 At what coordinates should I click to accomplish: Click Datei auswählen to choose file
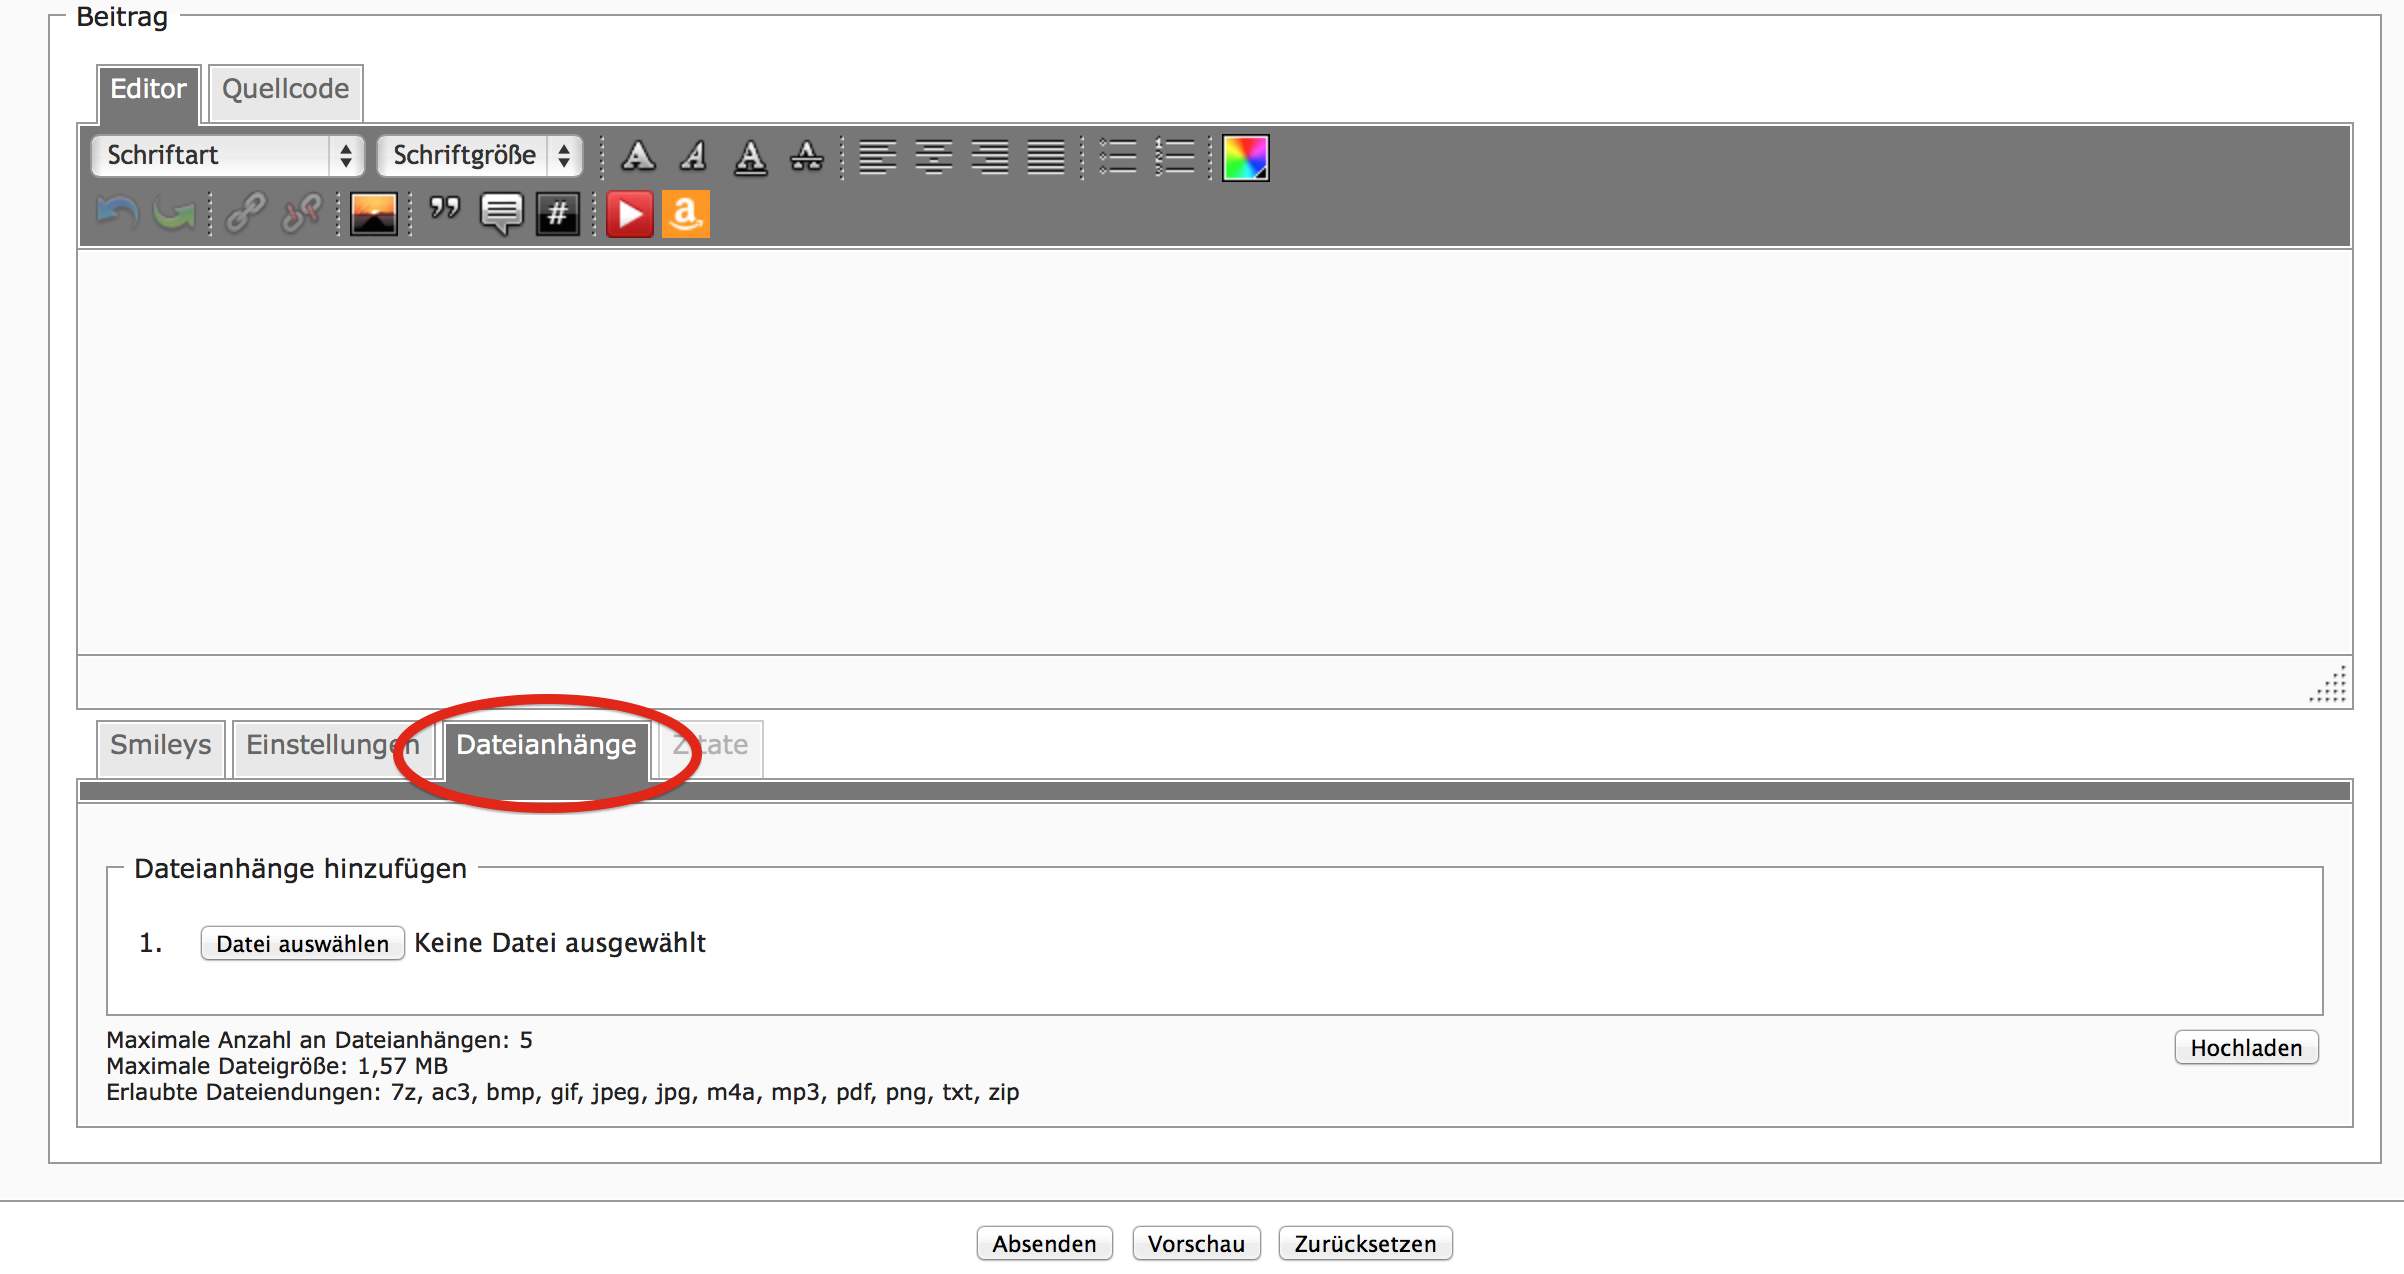coord(302,943)
